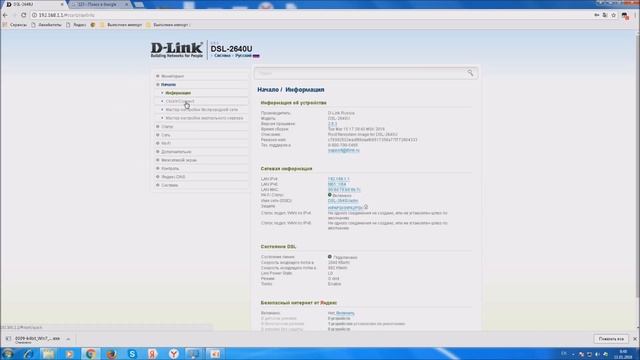Reload the router page

point(24,15)
